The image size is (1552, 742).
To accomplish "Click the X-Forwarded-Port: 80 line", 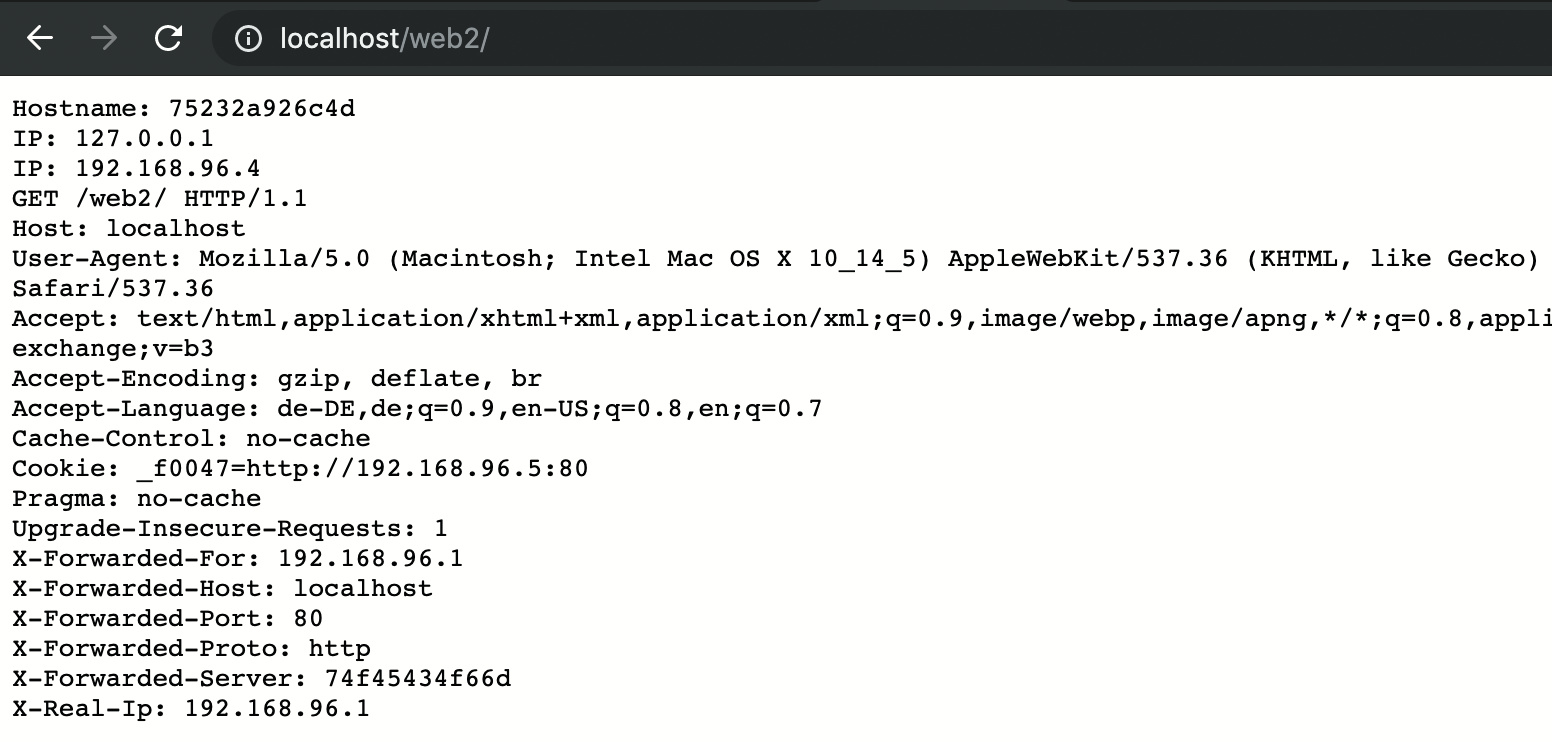I will pos(168,619).
